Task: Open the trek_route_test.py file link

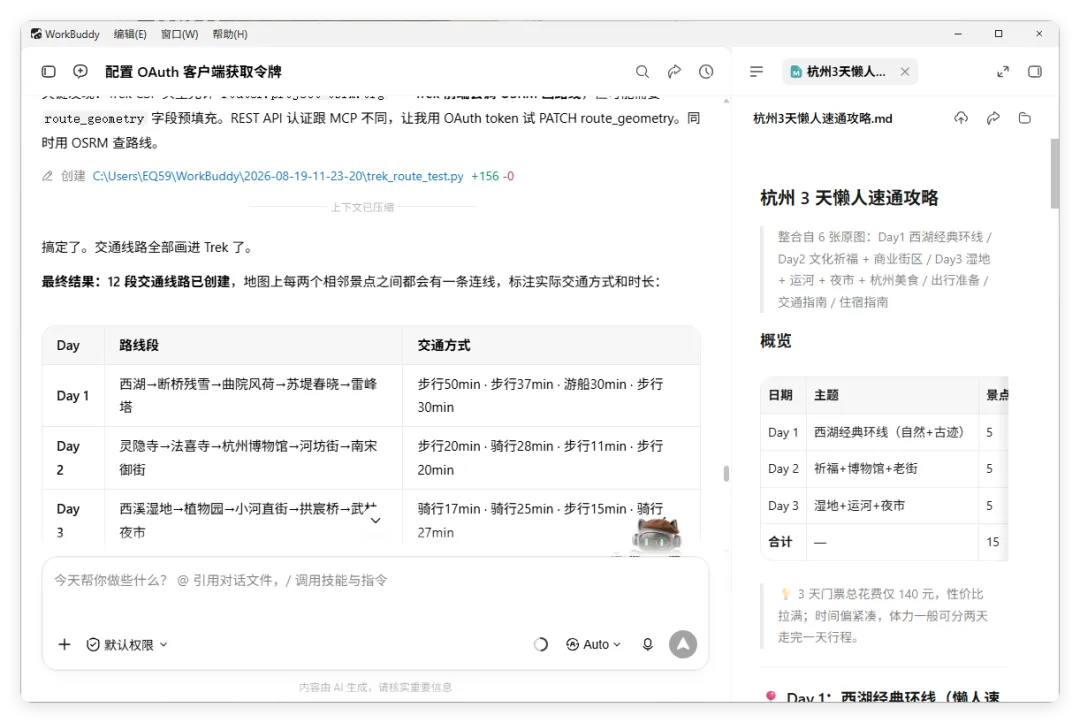Action: (x=278, y=176)
